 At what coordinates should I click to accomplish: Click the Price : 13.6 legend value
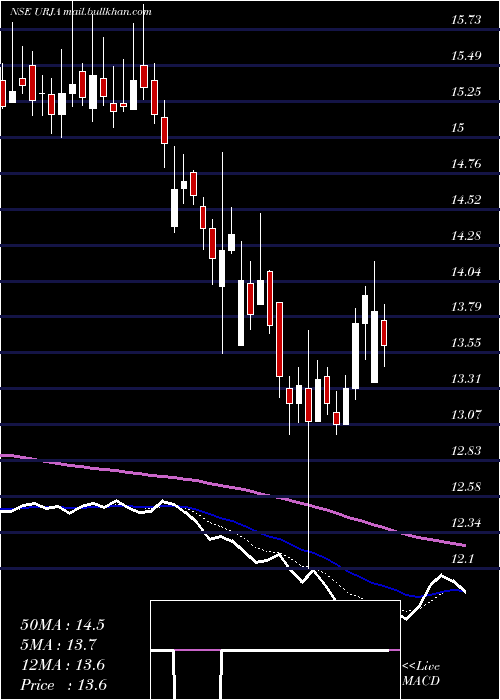(63, 685)
